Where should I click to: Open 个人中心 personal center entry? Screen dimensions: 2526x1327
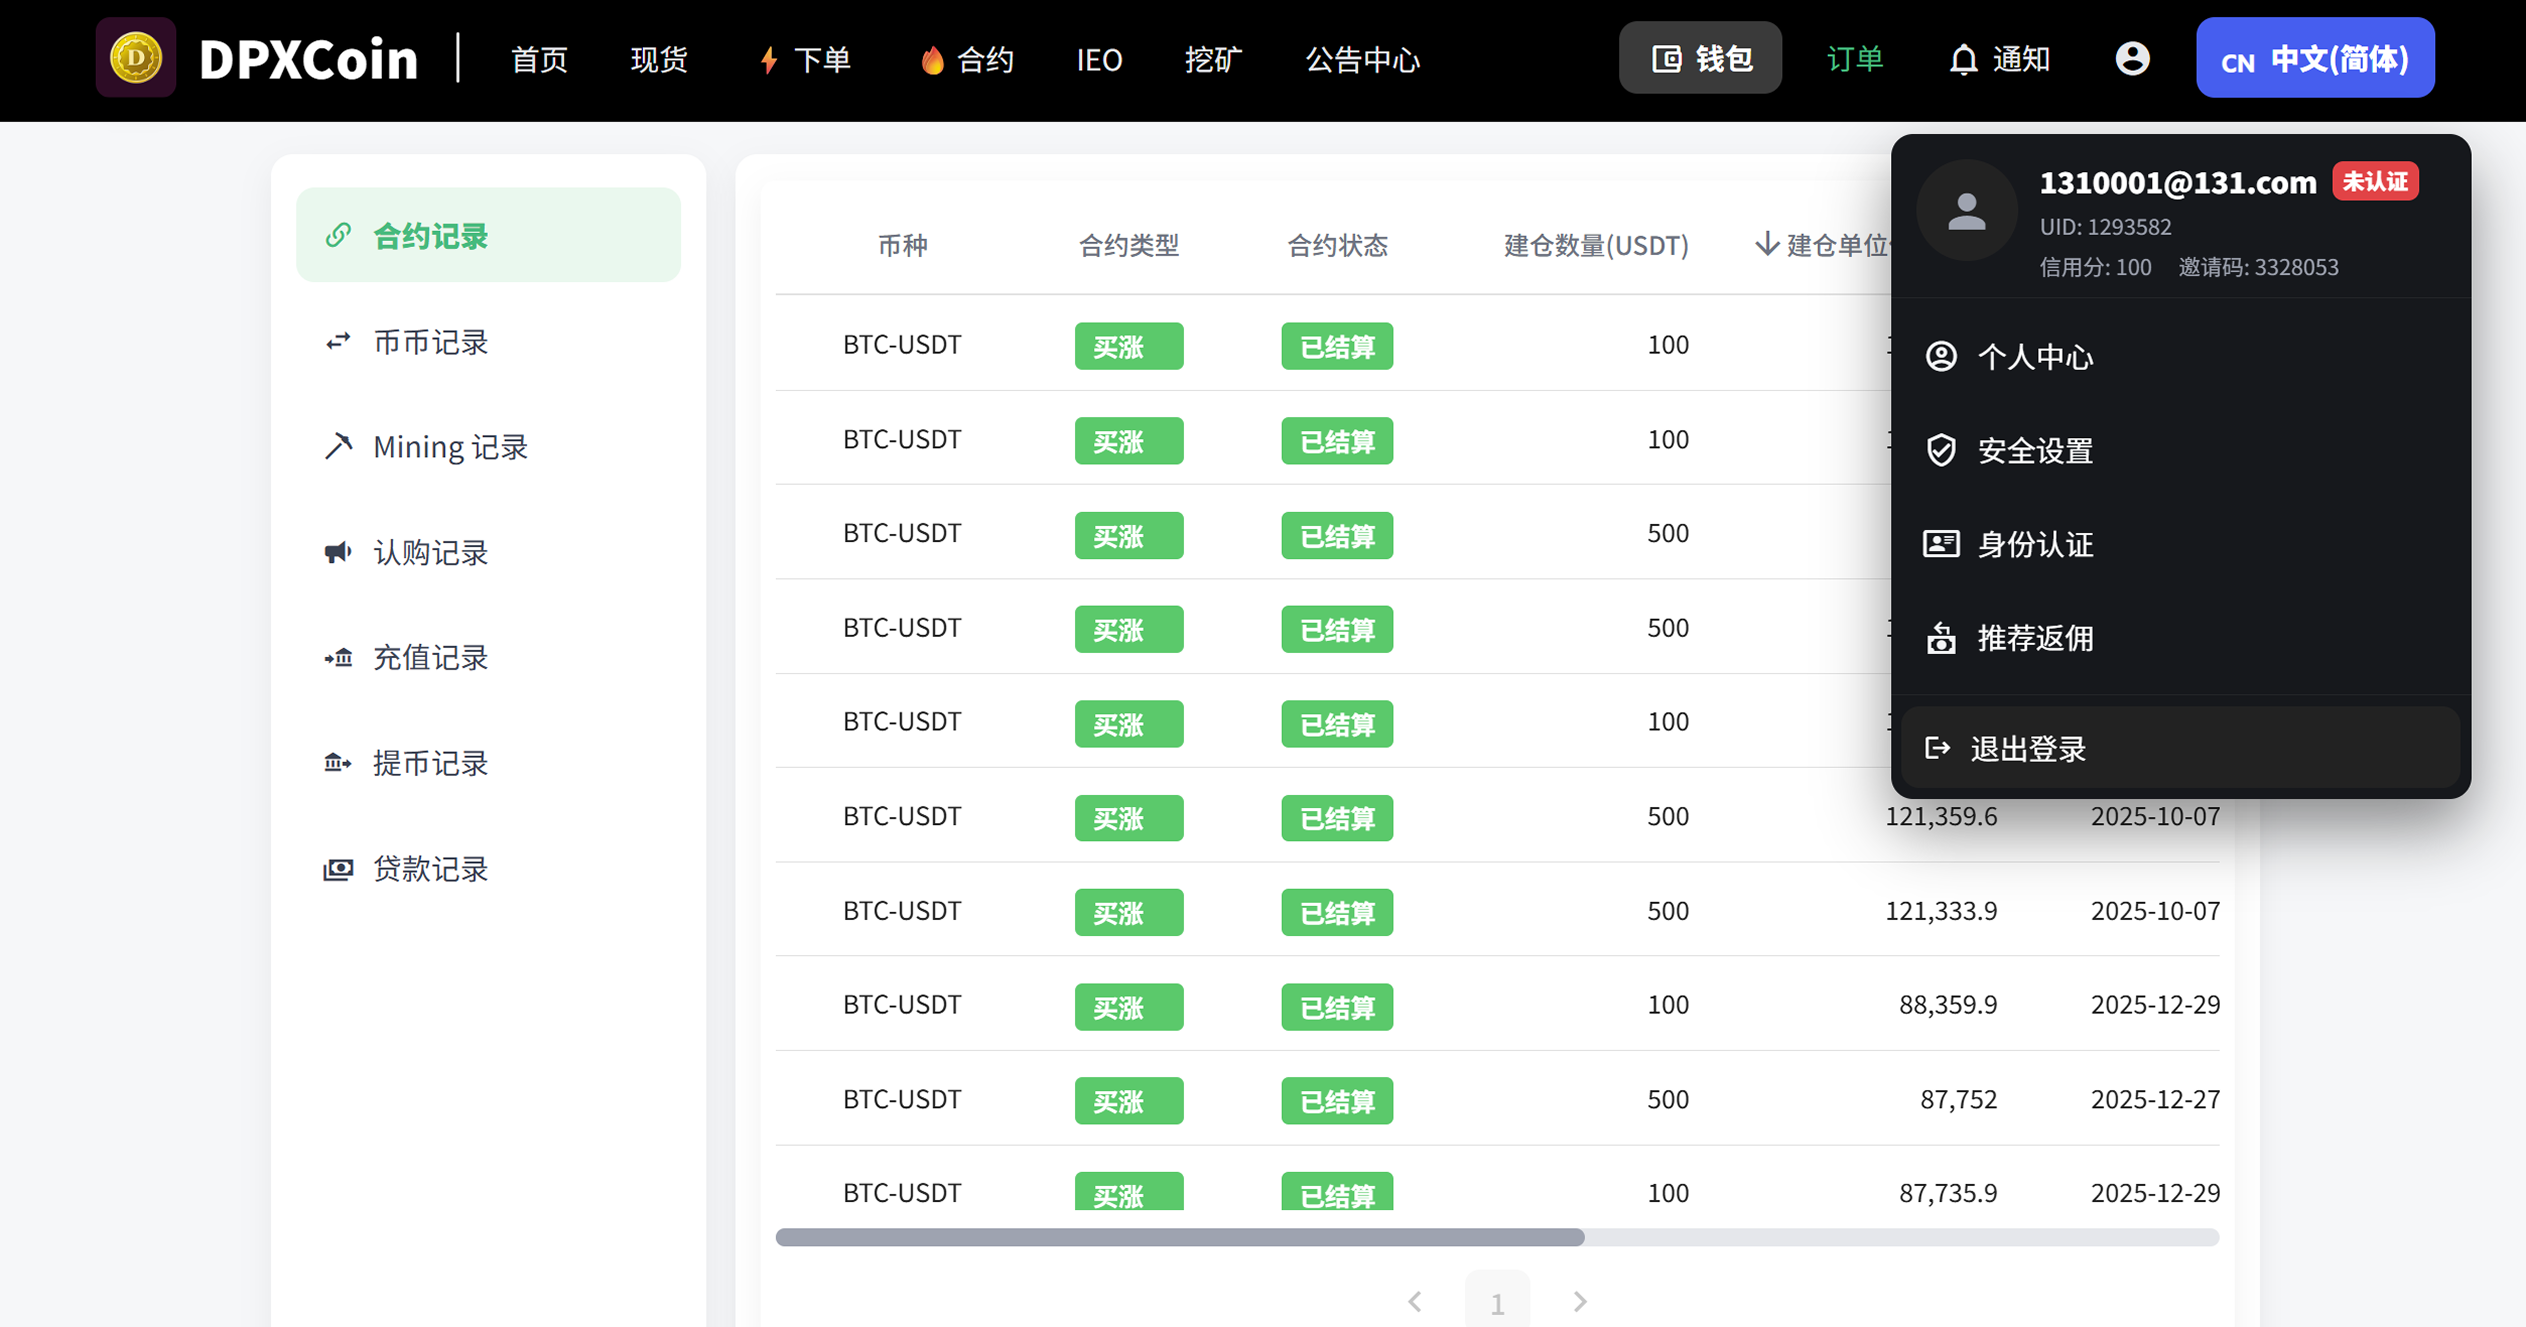2034,357
